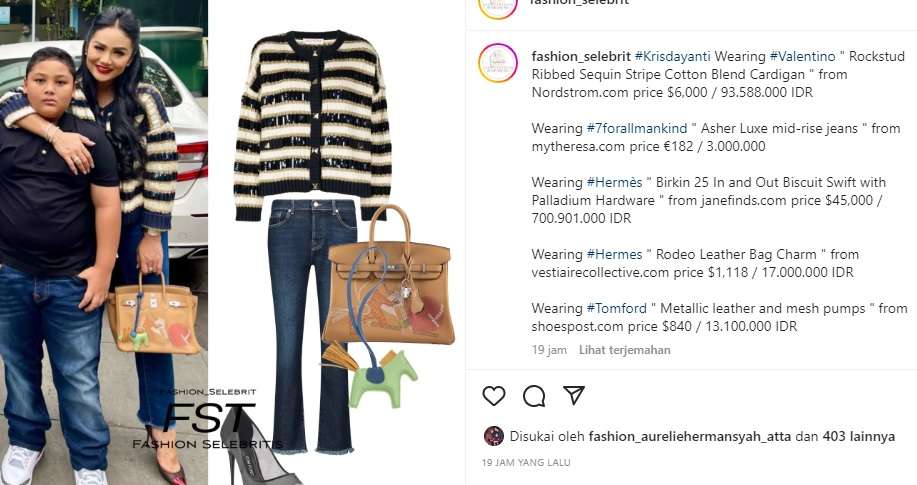The height and width of the screenshot is (485, 917).
Task: Open #Hermès hashtag in Birkin line
Action: pos(614,182)
